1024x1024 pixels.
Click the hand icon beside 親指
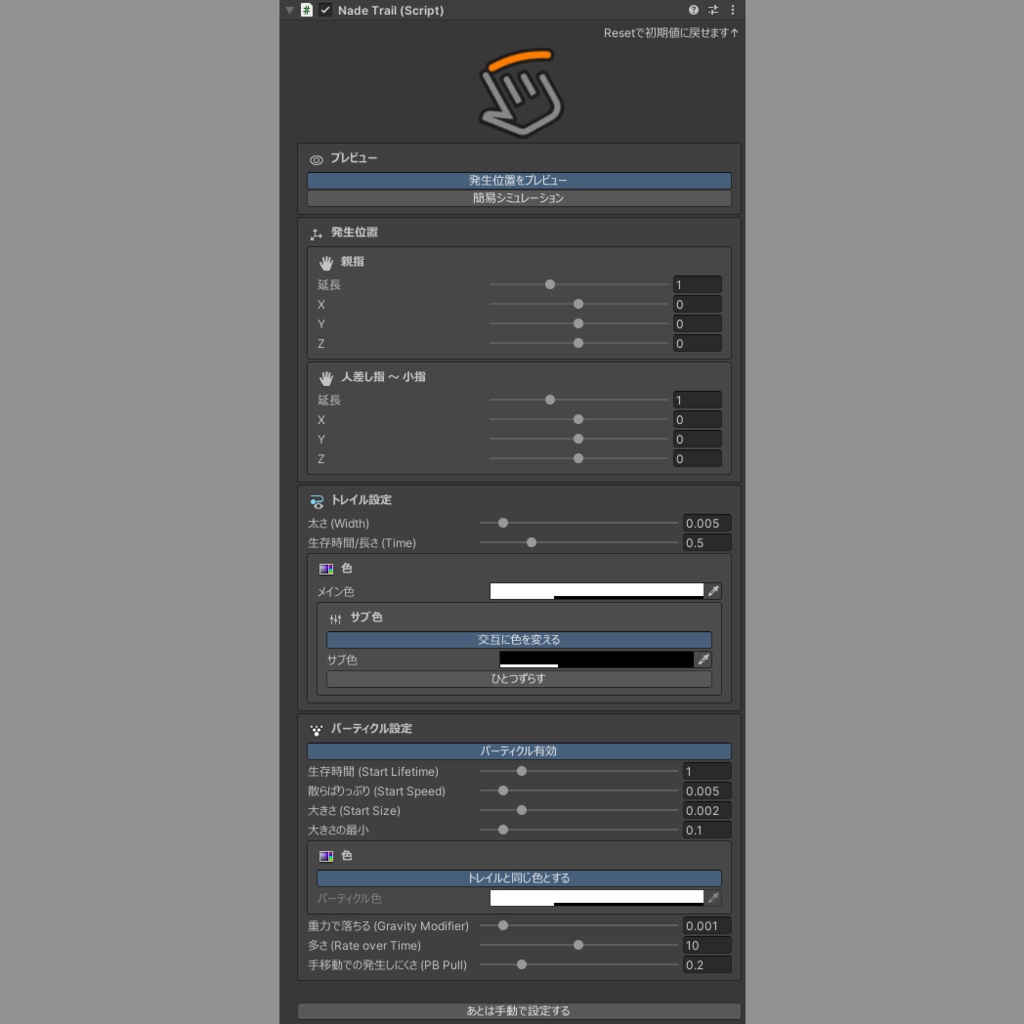(x=326, y=263)
